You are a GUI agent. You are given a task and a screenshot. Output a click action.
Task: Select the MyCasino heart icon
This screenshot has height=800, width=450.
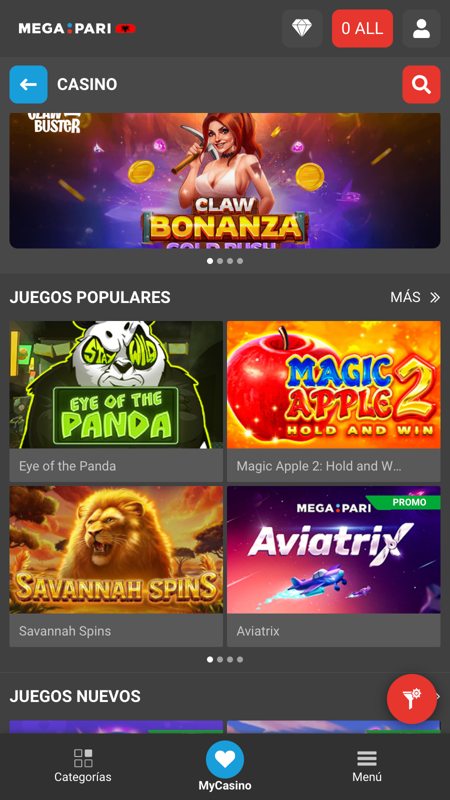(225, 760)
